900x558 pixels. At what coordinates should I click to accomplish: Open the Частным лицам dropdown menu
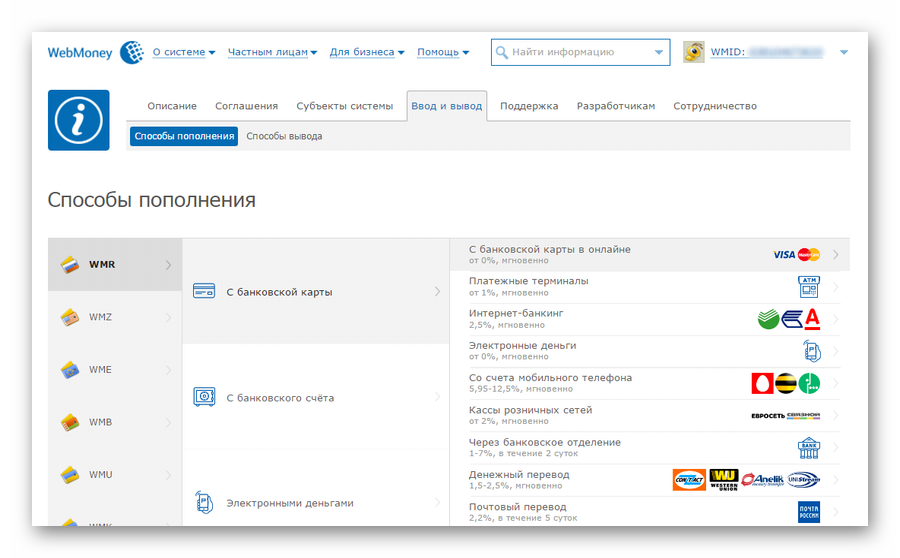point(272,52)
